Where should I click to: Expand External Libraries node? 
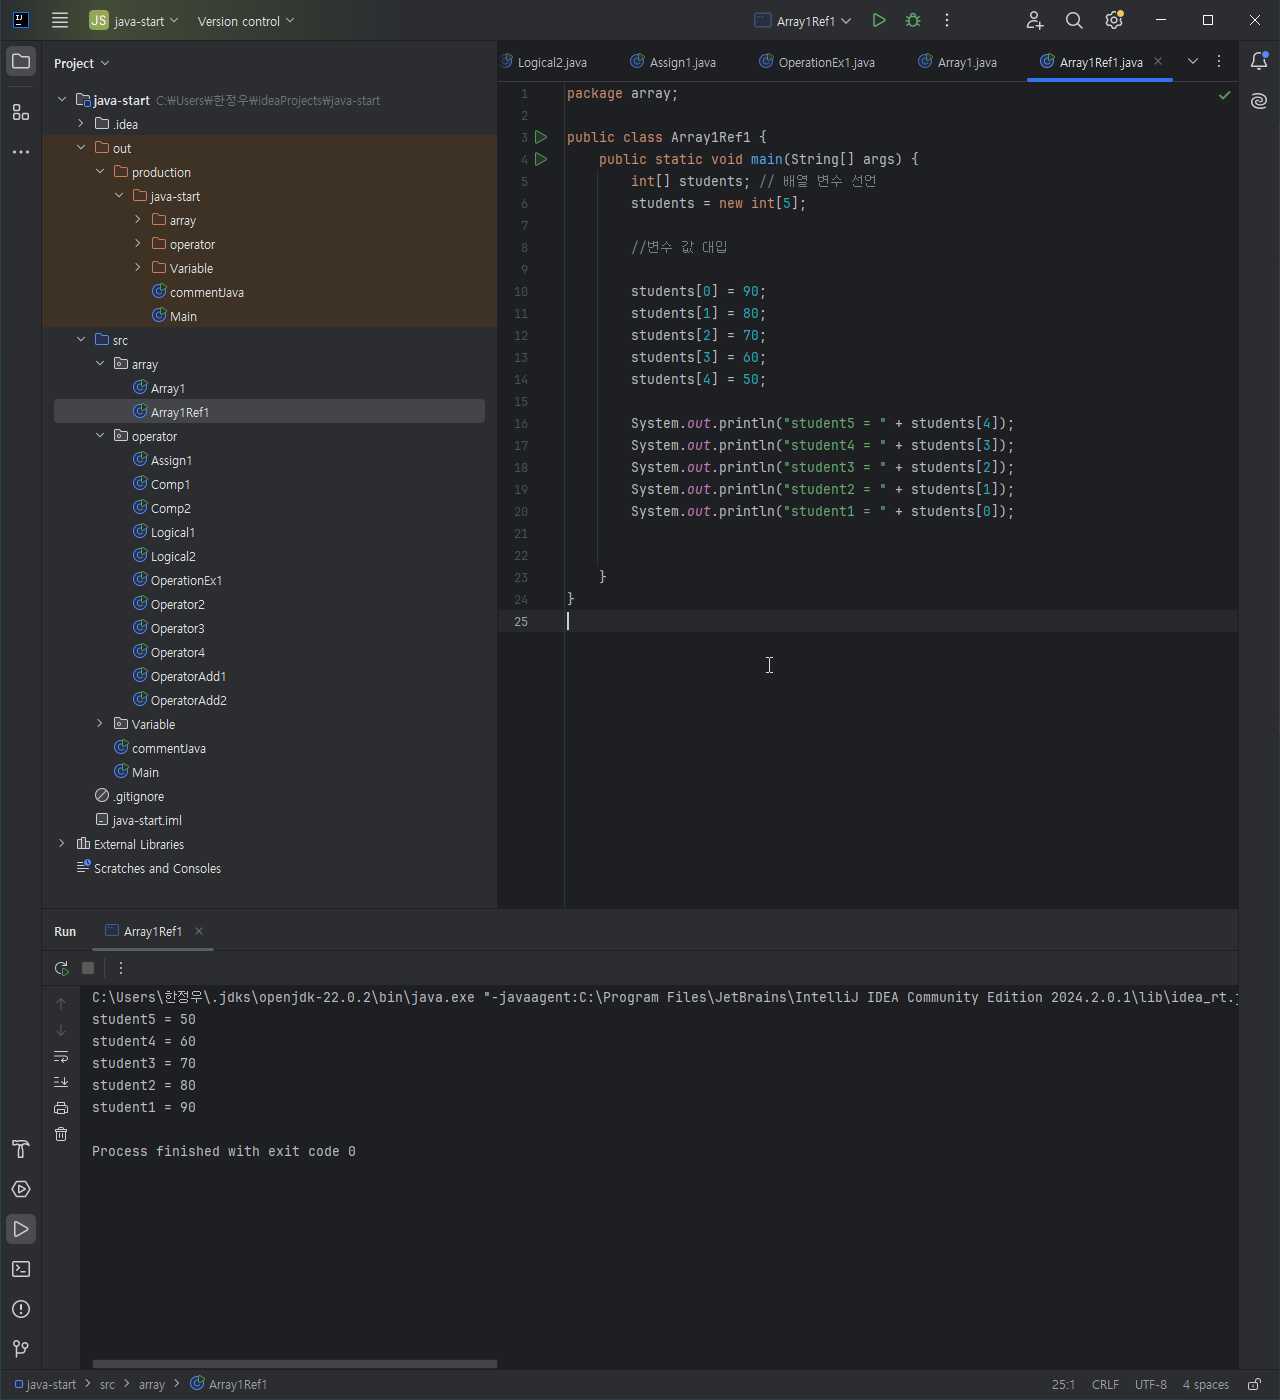62,844
